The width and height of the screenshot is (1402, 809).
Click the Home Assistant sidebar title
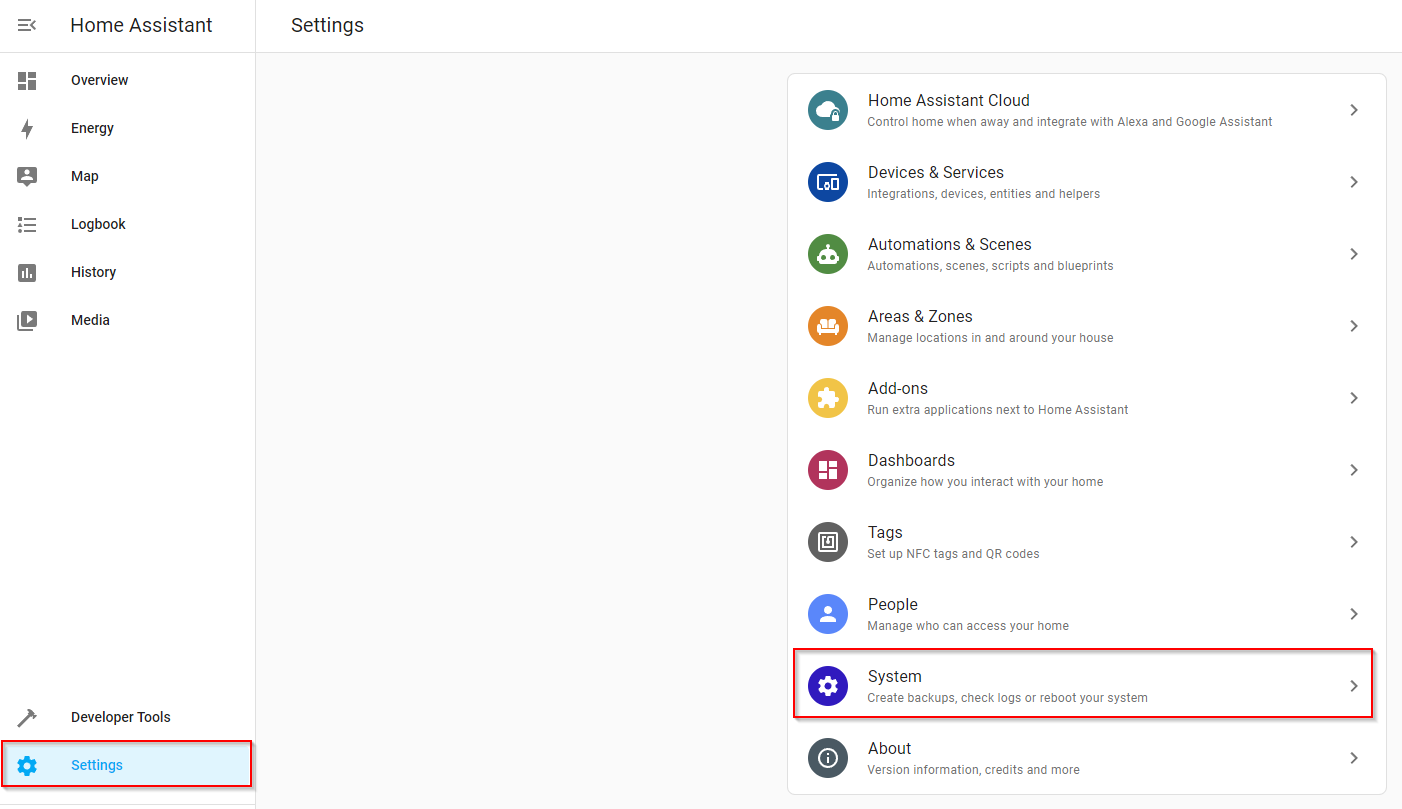pyautogui.click(x=141, y=25)
